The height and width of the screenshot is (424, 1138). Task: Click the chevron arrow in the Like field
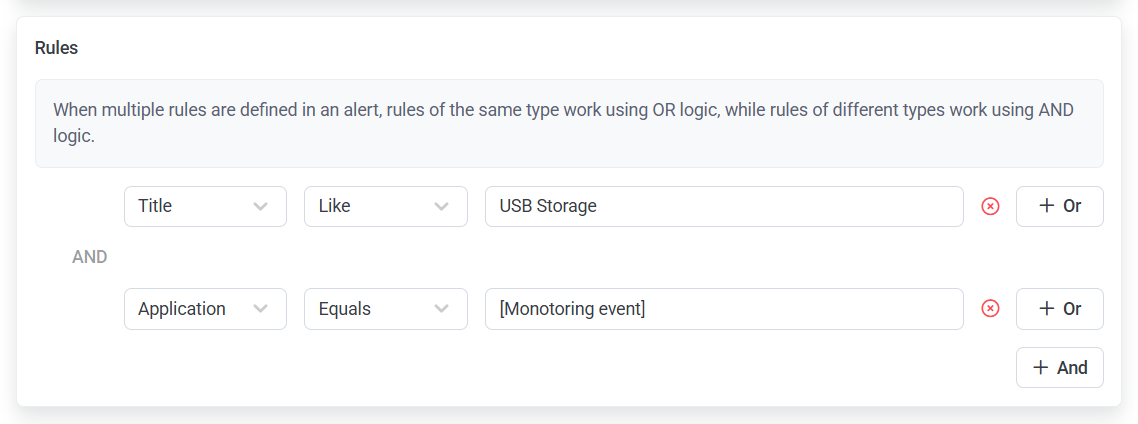click(x=441, y=206)
